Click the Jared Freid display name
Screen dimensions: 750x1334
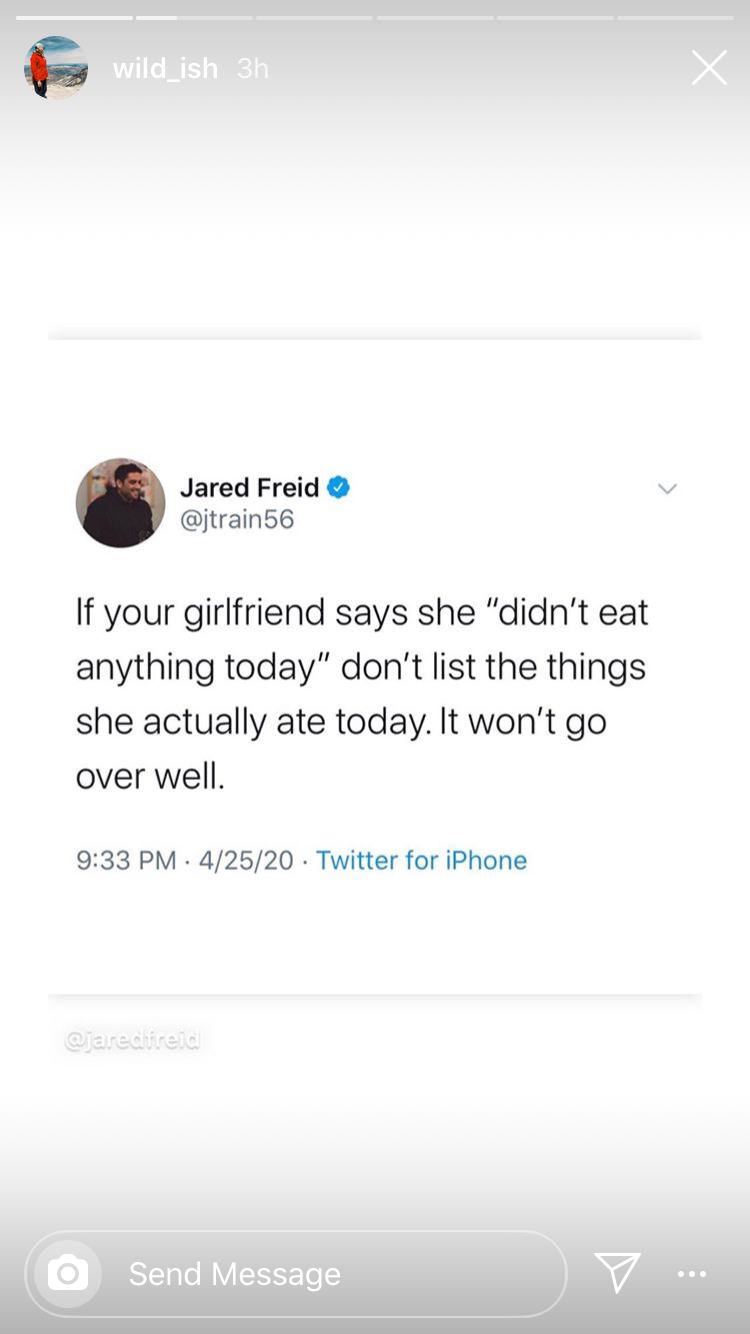pyautogui.click(x=249, y=488)
